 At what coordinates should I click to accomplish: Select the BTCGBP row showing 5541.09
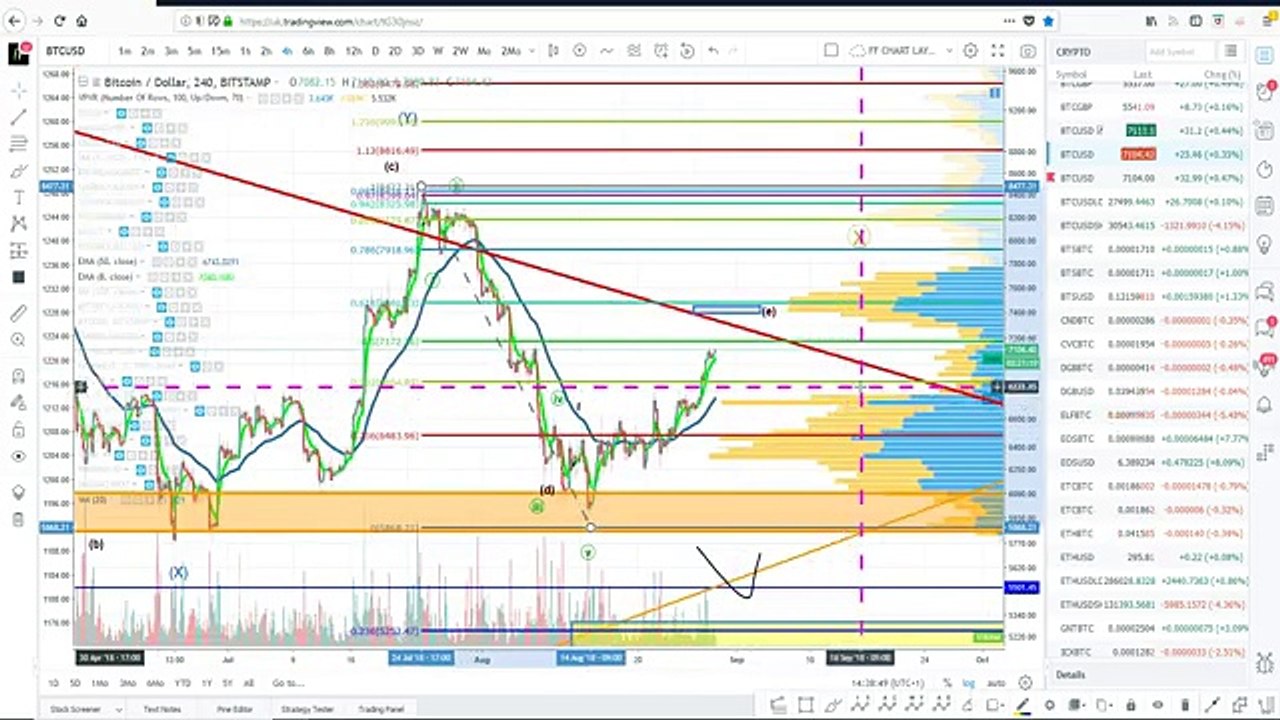[1150, 107]
